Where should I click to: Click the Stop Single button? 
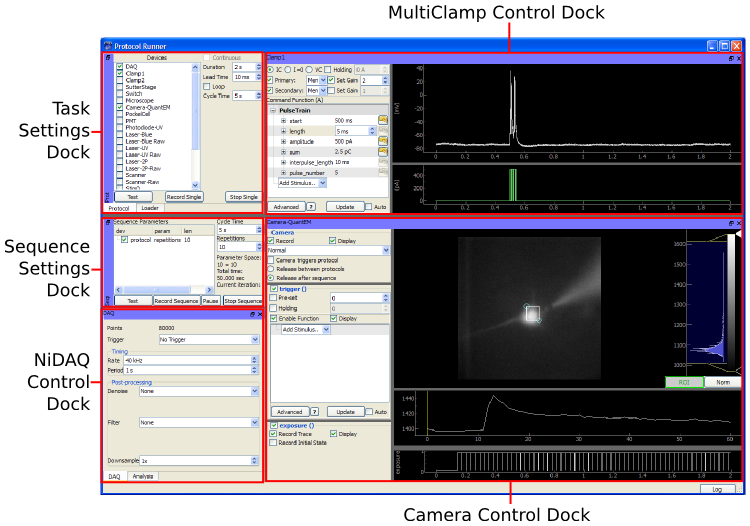pos(243,197)
